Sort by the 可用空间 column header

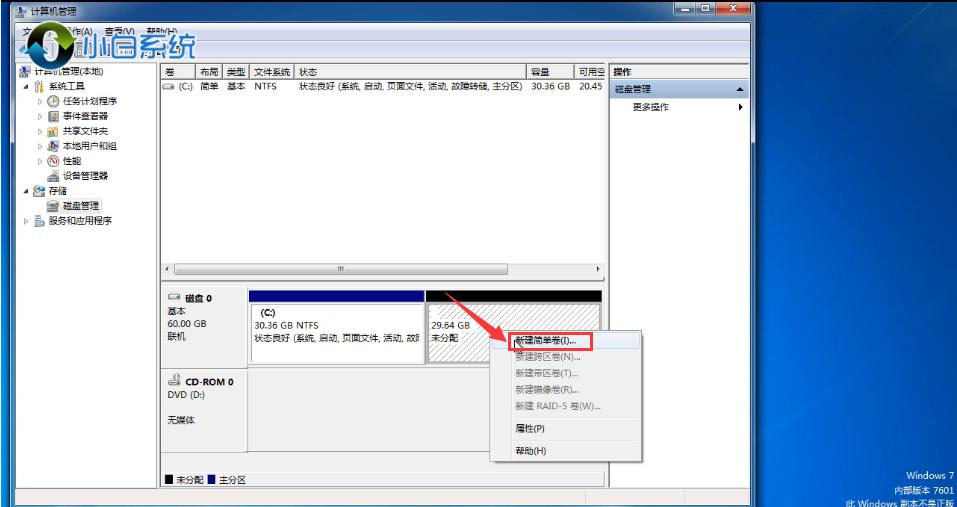(590, 72)
